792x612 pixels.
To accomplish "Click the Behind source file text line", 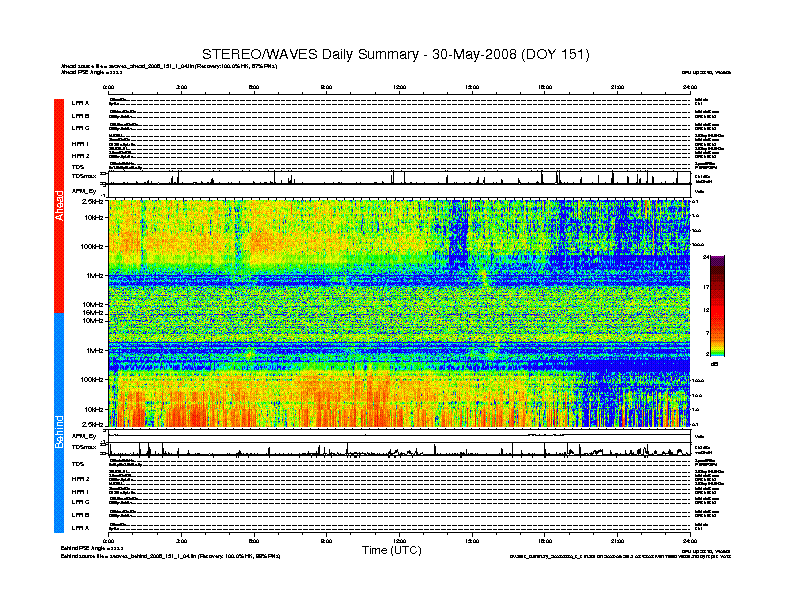I will pos(171,556).
